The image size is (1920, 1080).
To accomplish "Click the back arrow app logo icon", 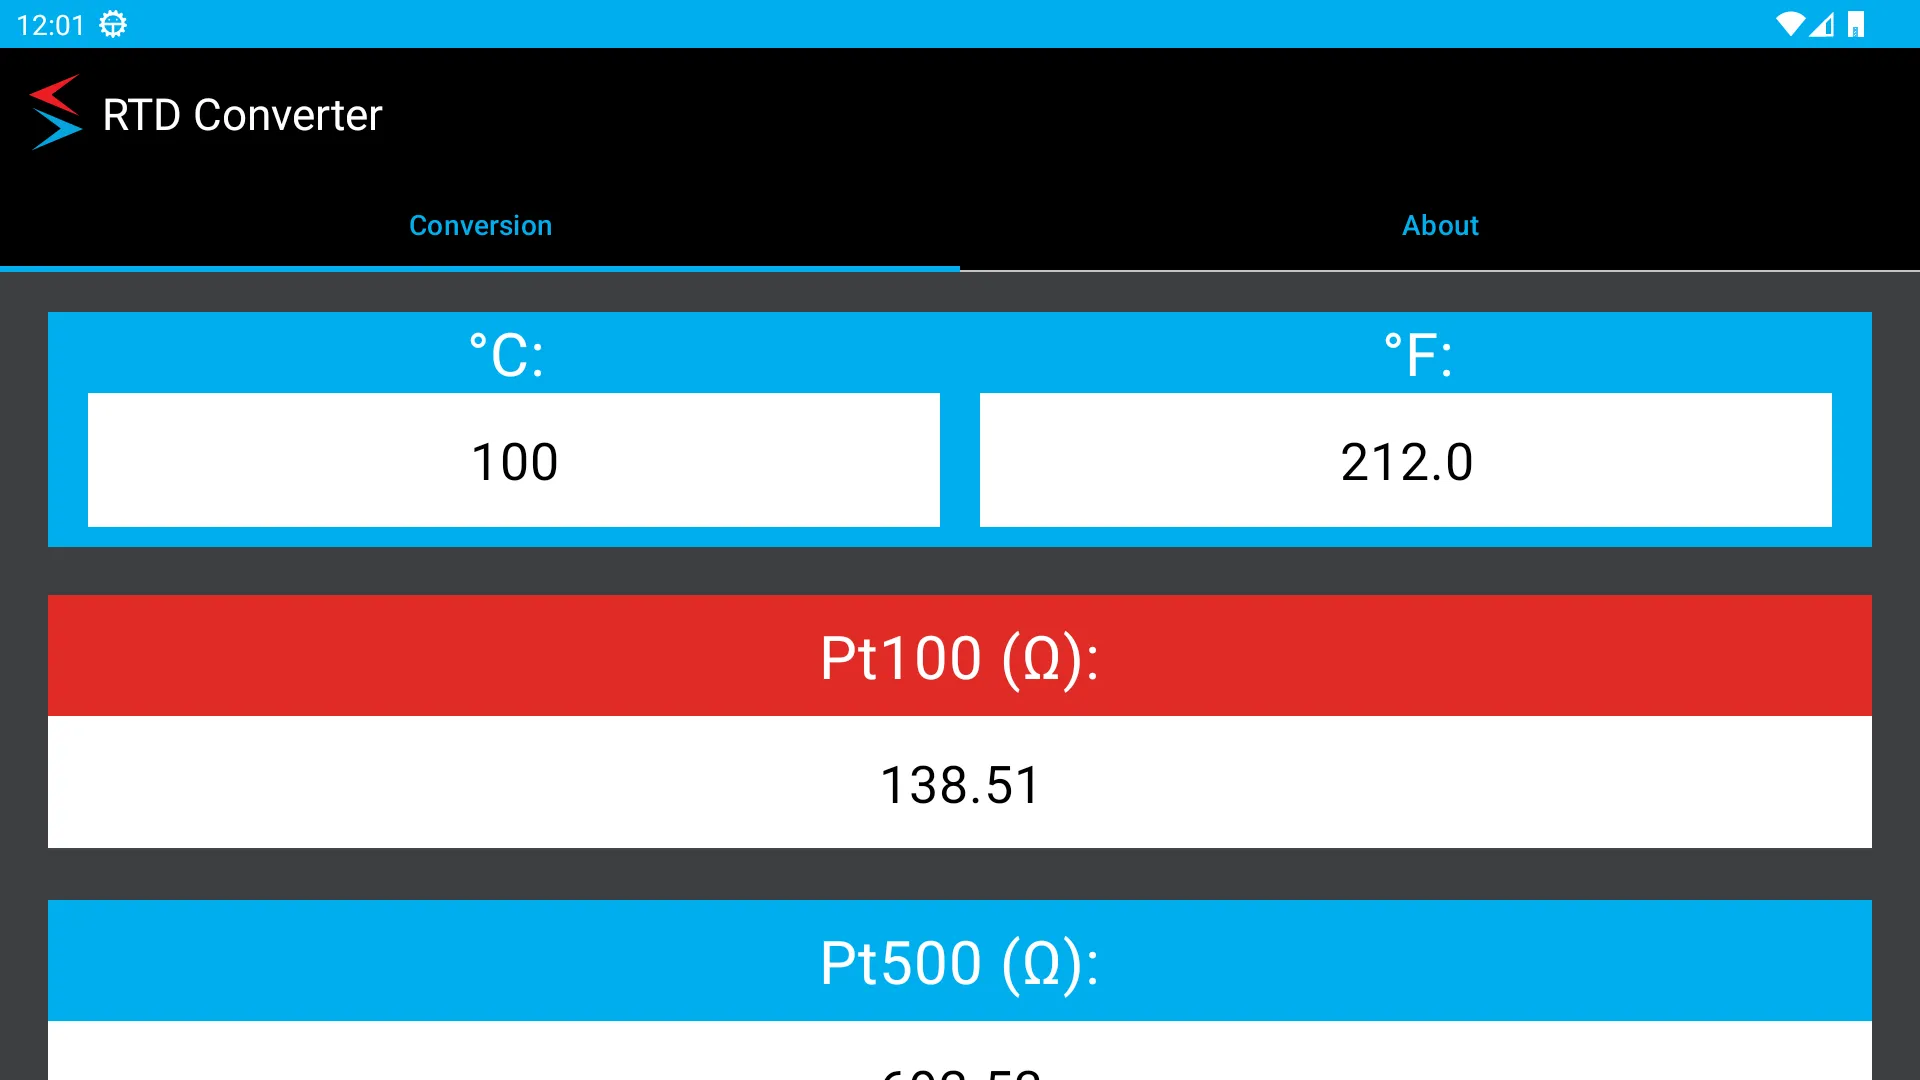I will click(53, 115).
